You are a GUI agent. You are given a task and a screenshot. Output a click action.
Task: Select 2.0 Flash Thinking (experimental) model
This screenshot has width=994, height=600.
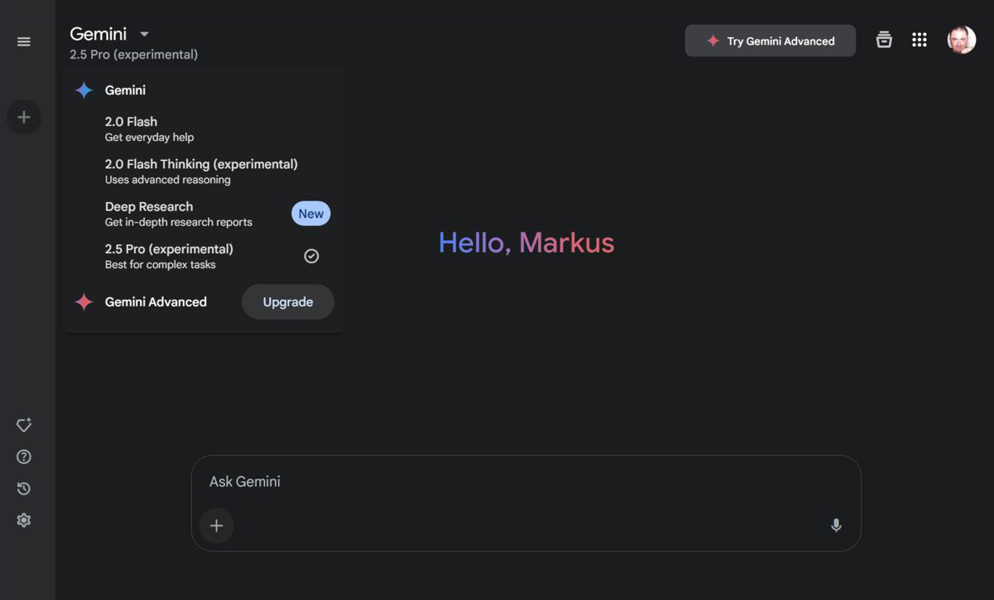point(203,171)
